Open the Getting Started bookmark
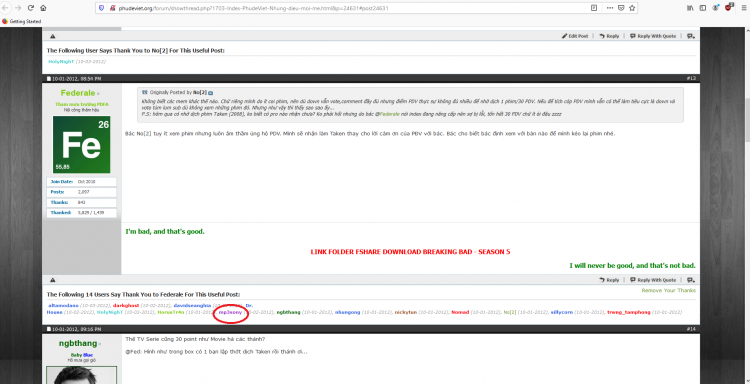This screenshot has width=750, height=384. coord(22,22)
